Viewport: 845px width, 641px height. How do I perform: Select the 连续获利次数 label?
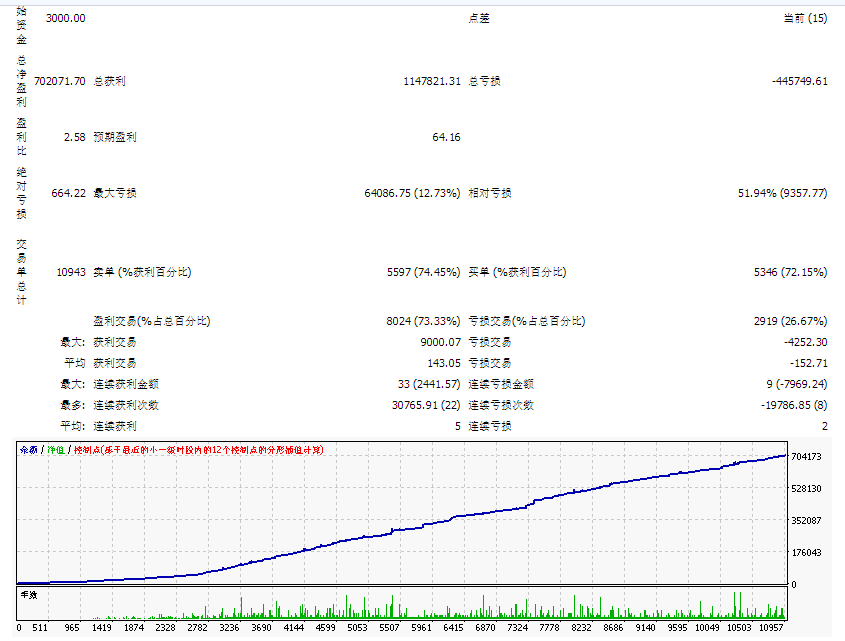pos(126,406)
